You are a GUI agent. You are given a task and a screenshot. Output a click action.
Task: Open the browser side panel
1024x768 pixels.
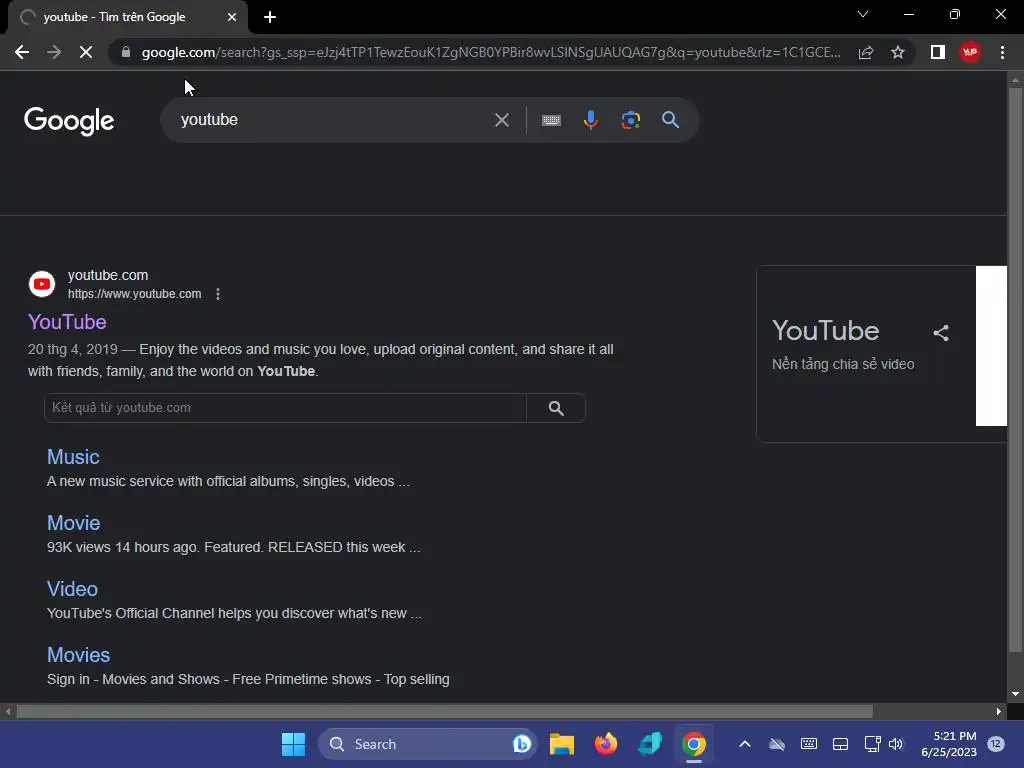point(938,52)
